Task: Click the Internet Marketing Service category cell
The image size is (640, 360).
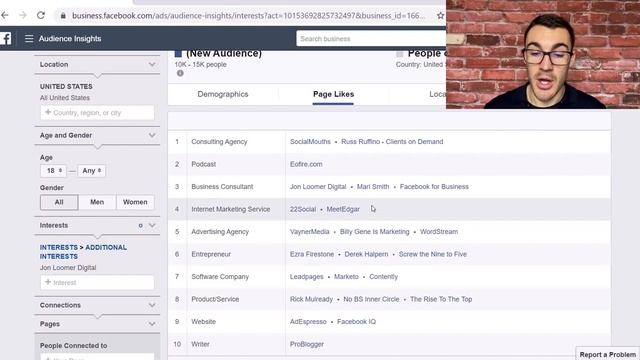Action: 231,209
